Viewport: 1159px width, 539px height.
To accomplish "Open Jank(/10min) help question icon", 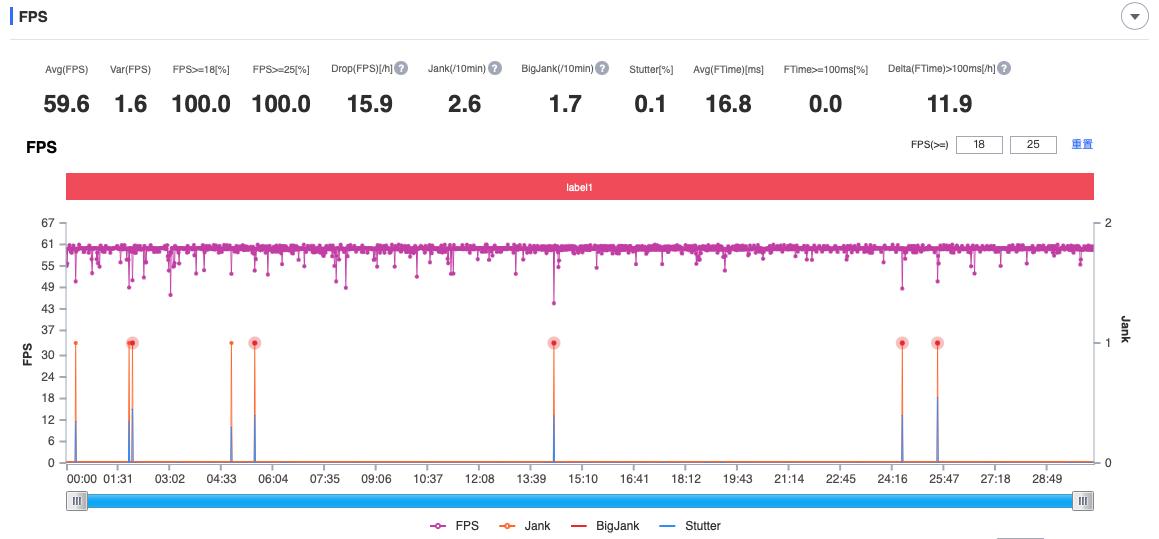I will (494, 69).
